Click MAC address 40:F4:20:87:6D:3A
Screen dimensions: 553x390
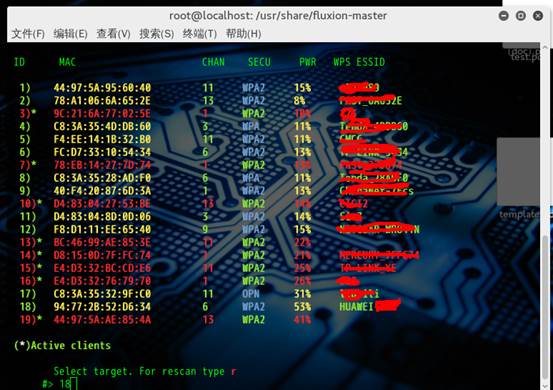click(102, 191)
